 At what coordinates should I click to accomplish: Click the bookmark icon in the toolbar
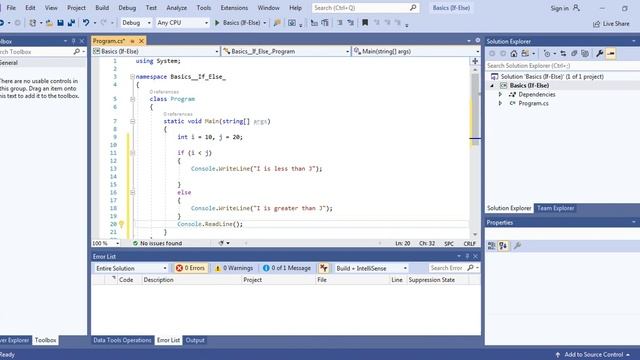click(365, 23)
